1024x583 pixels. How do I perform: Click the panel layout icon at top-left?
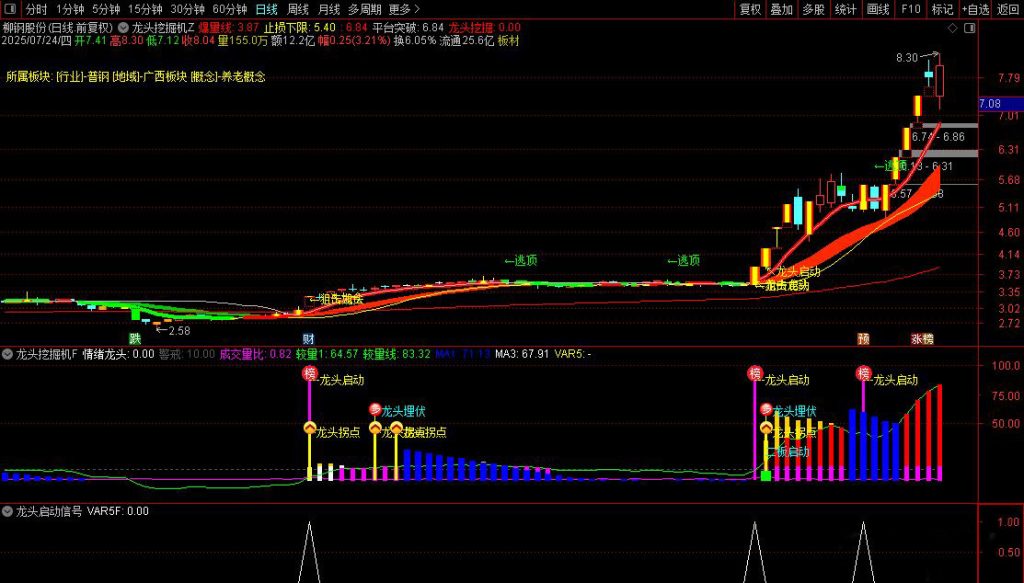pyautogui.click(x=10, y=10)
